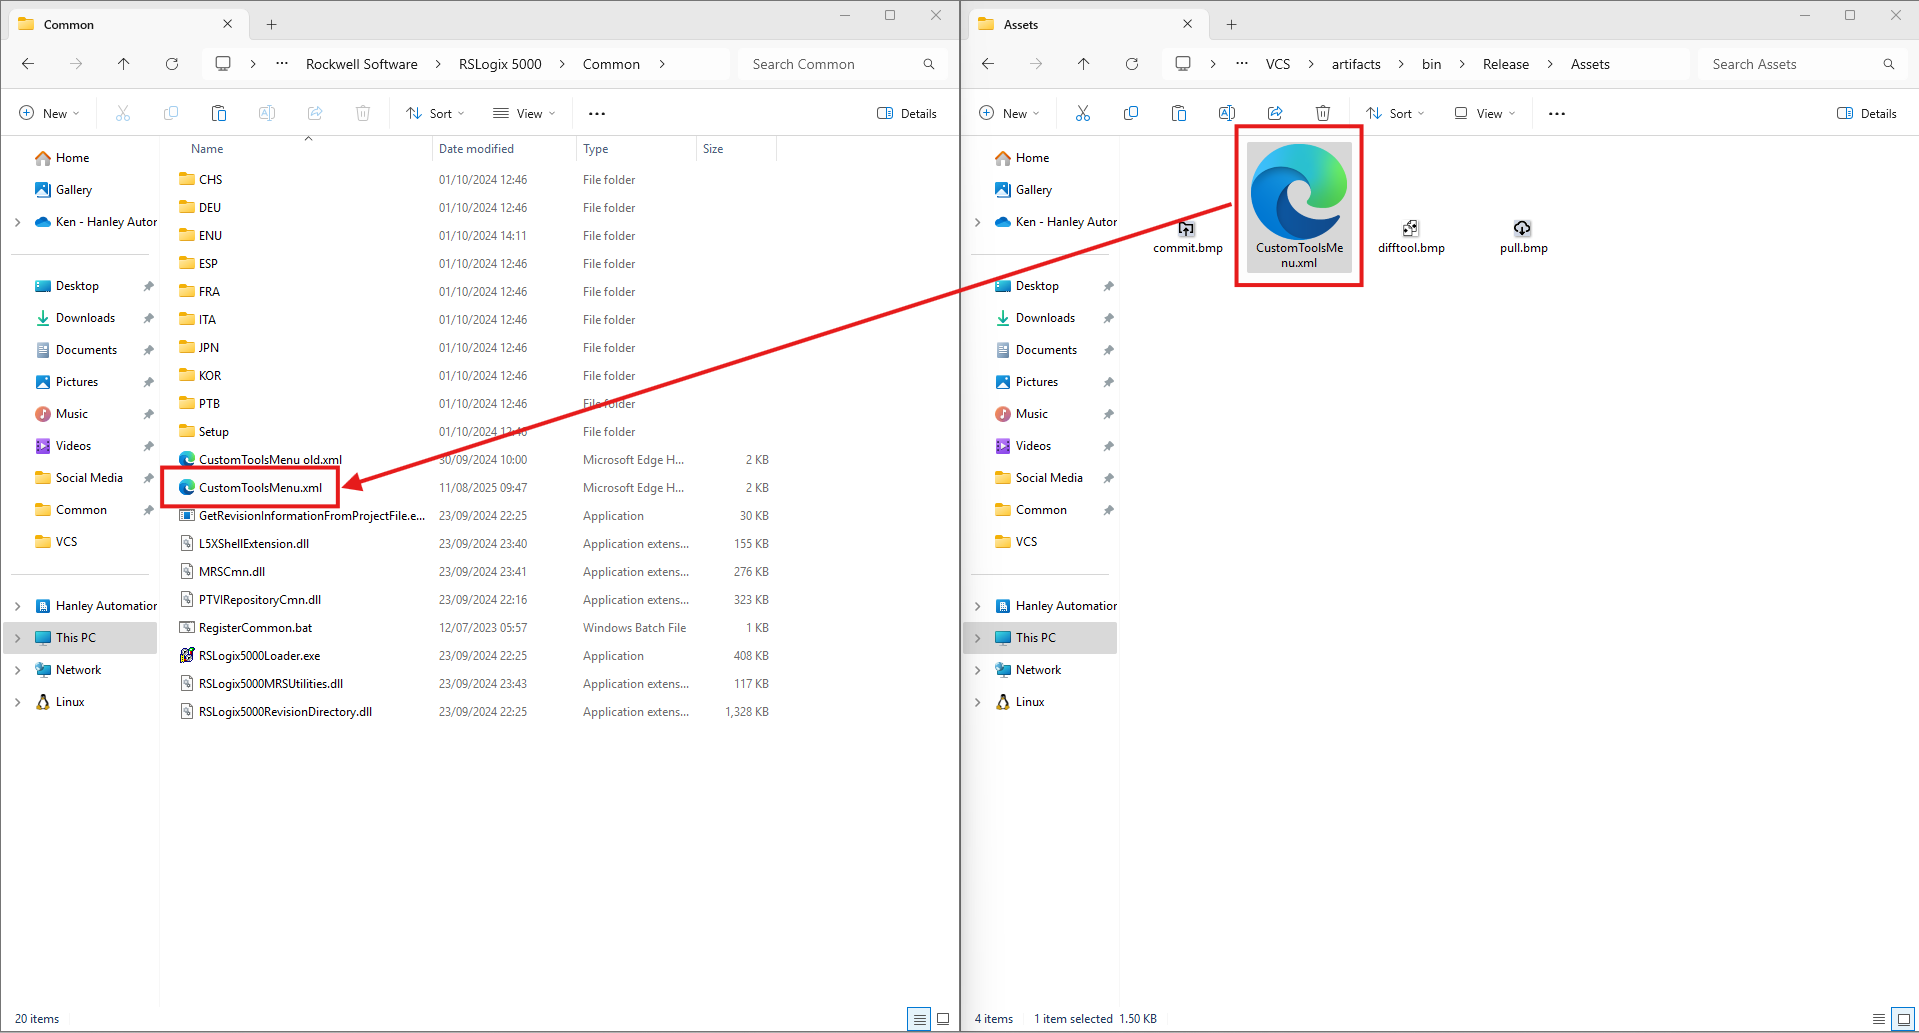This screenshot has width=1919, height=1033.
Task: Open New dropdown in Assets window
Action: [1009, 113]
